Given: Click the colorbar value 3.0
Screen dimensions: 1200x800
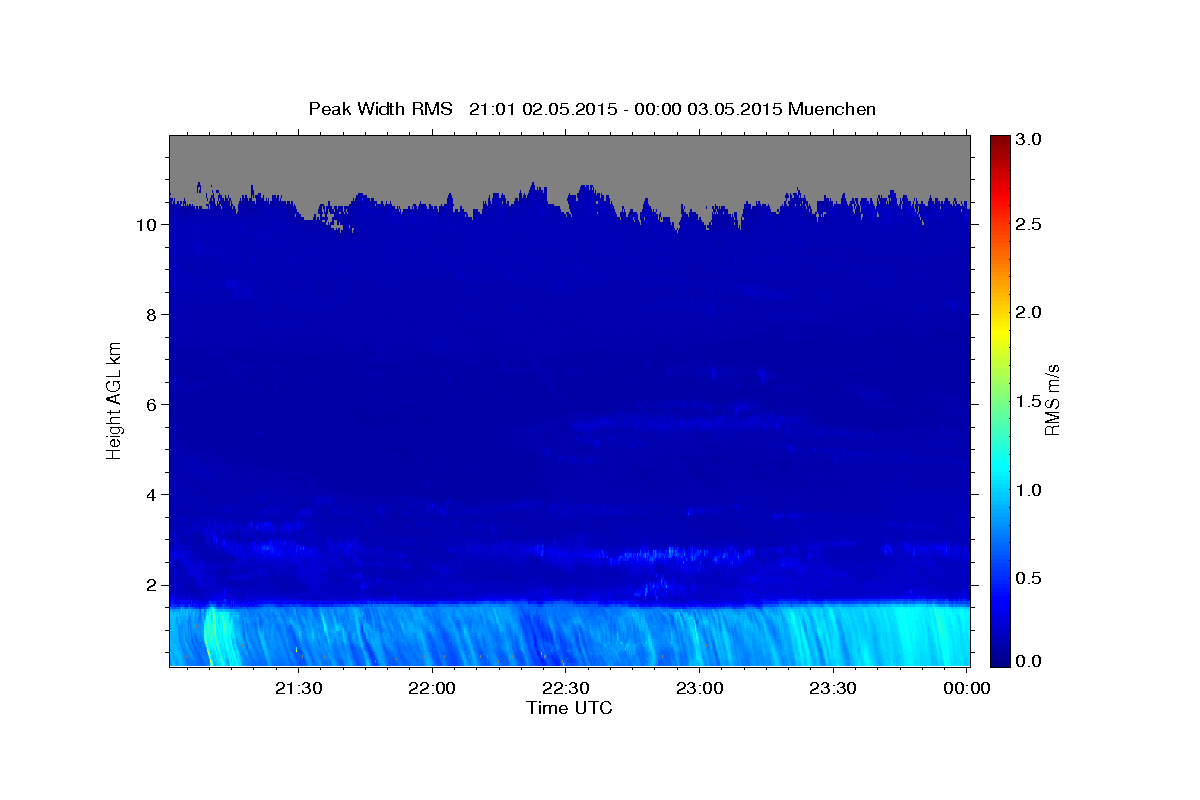Looking at the screenshot, I should pyautogui.click(x=1028, y=139).
